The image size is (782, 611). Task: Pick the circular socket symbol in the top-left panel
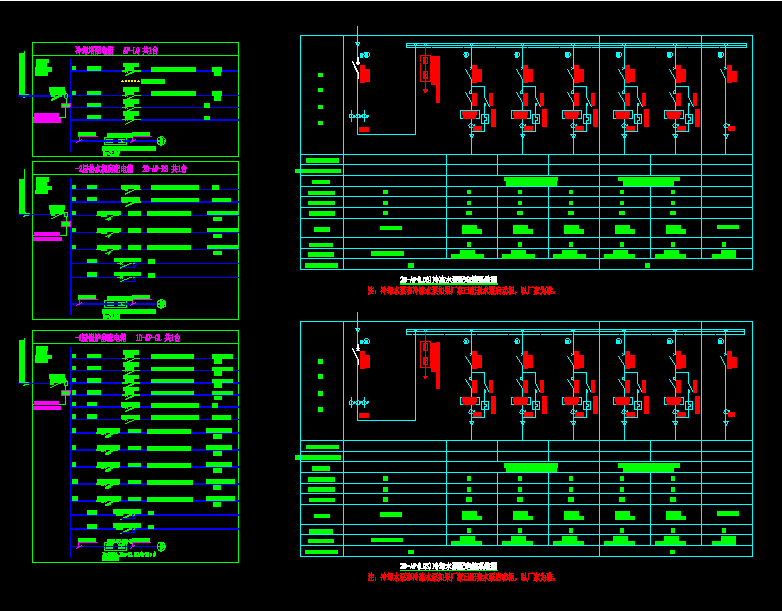(x=161, y=141)
